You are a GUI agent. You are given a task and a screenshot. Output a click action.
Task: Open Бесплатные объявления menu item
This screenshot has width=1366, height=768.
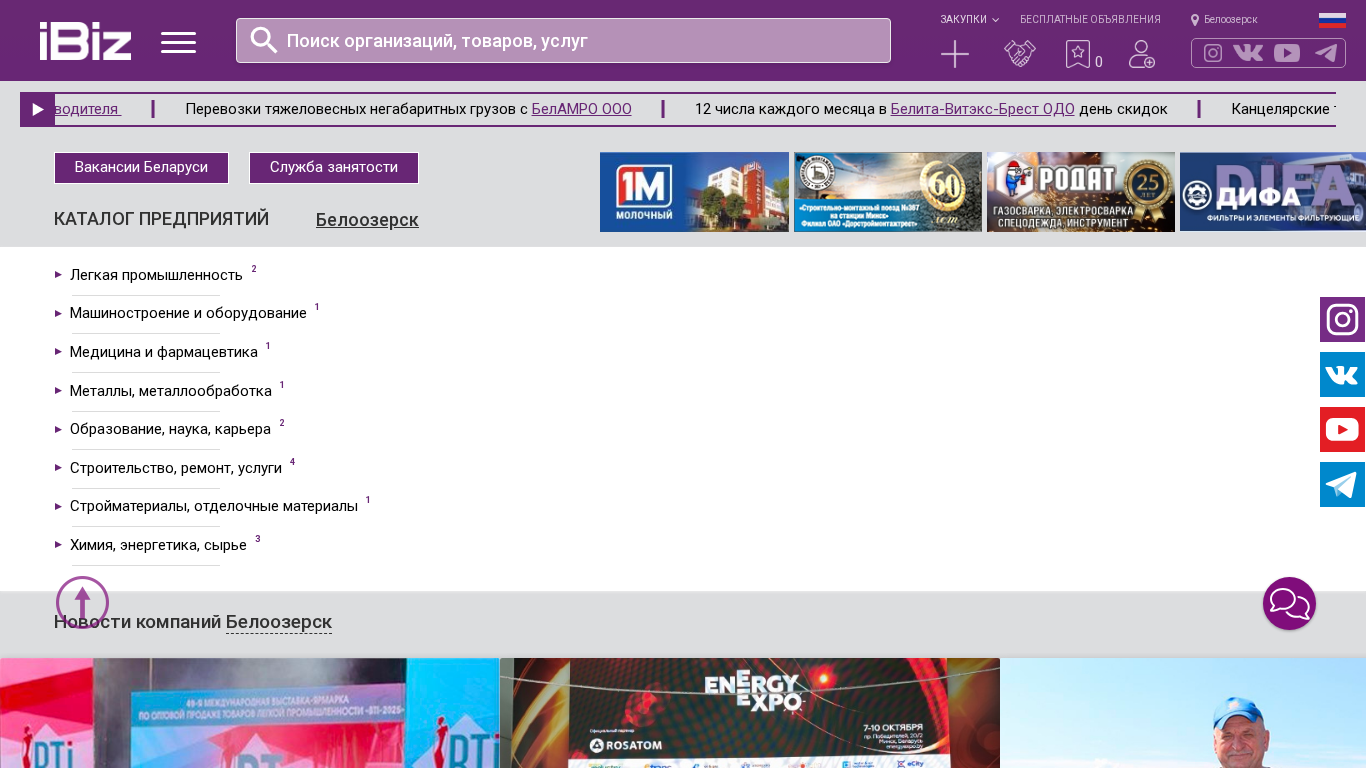(1090, 20)
